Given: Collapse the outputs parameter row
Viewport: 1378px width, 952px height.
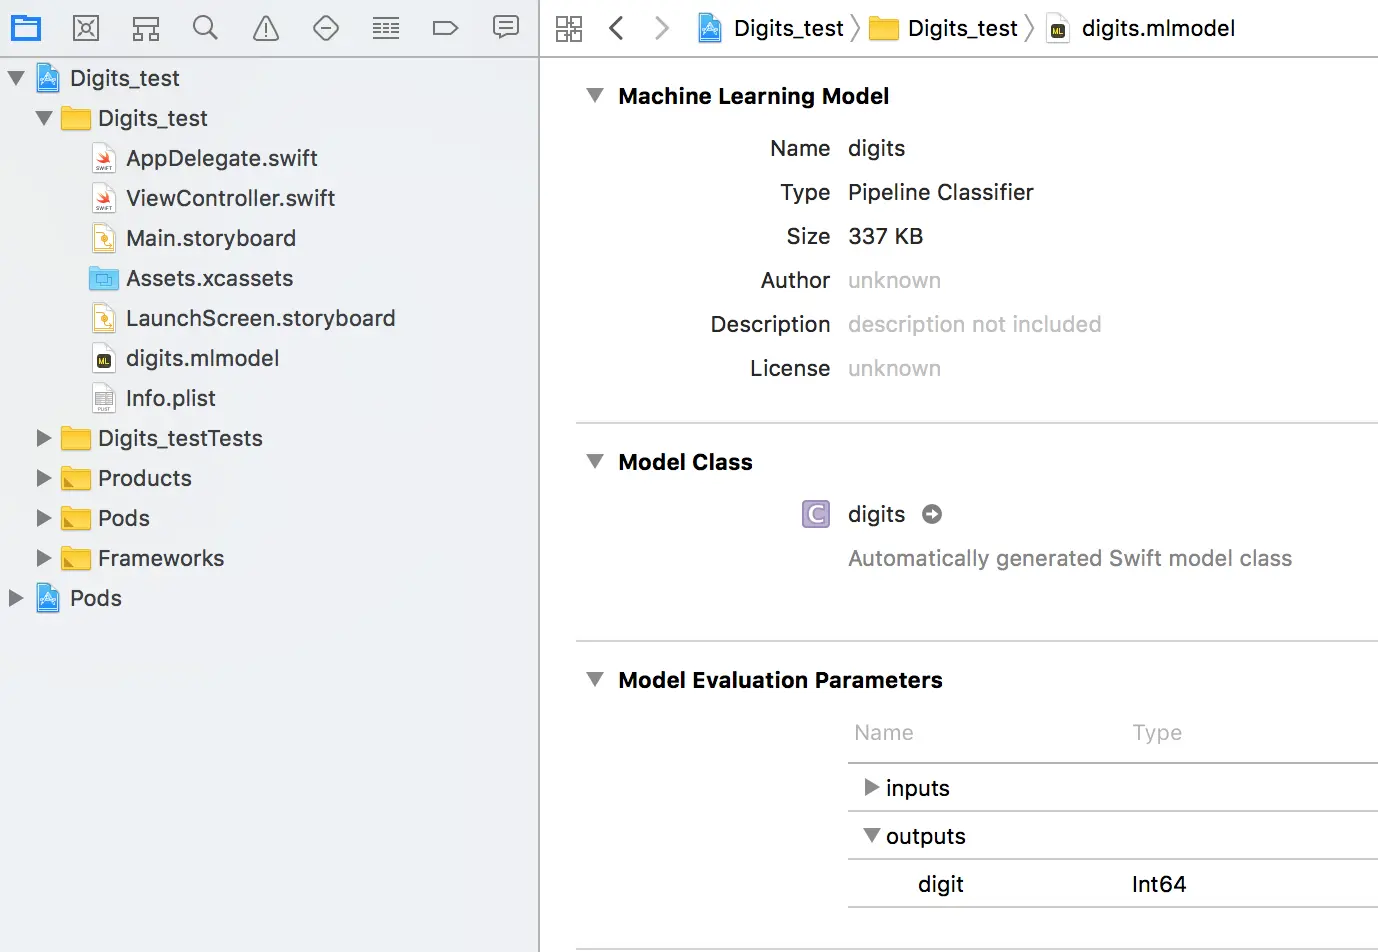Looking at the screenshot, I should pyautogui.click(x=872, y=835).
